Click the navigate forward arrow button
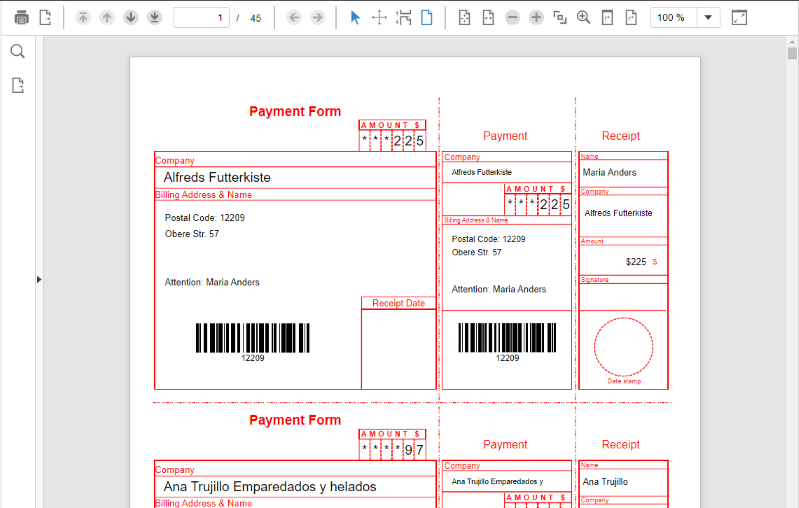 coord(317,18)
